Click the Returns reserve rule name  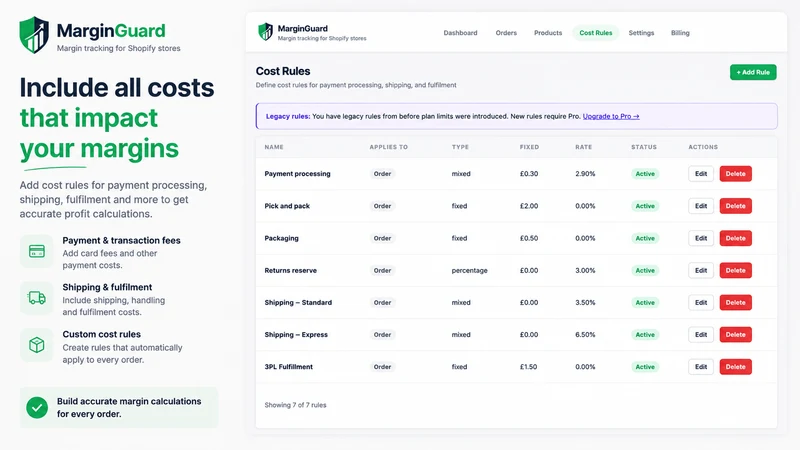291,270
